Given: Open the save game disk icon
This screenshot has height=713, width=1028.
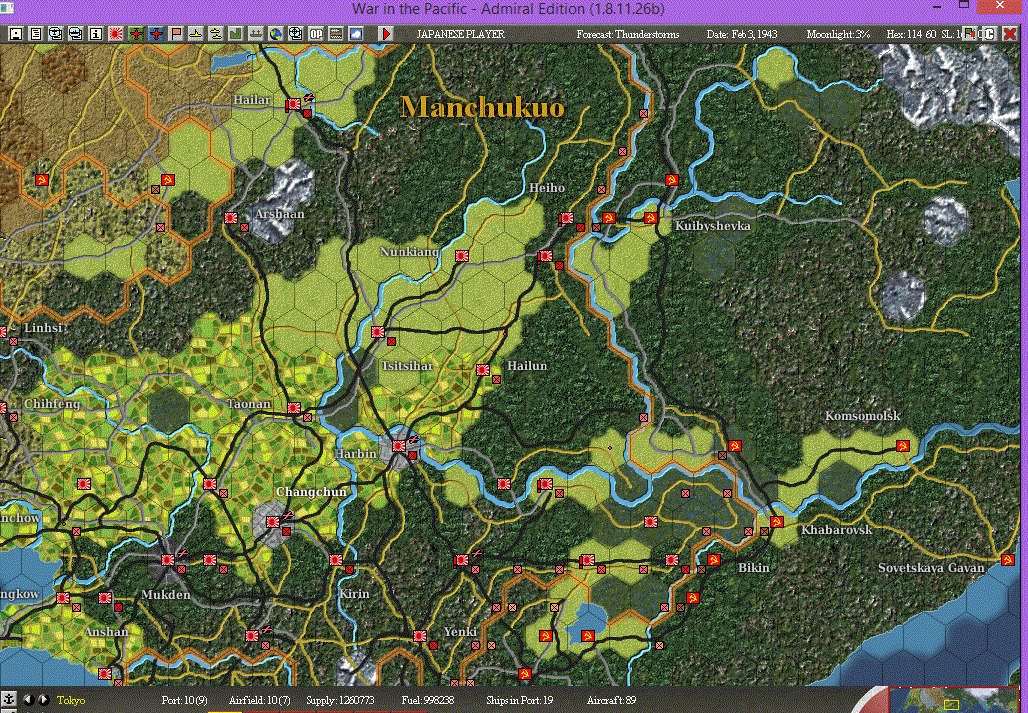Looking at the screenshot, I should (16, 33).
